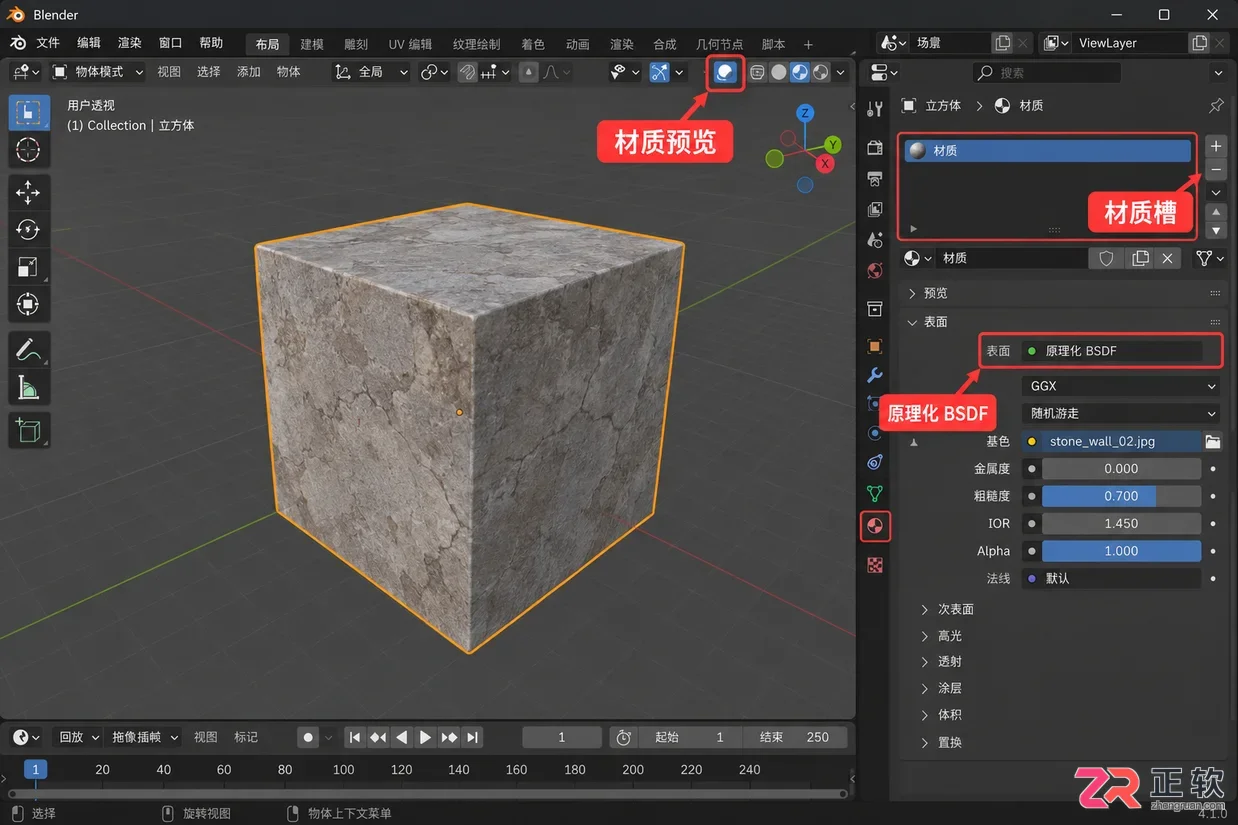The width and height of the screenshot is (1238, 825).
Task: Click the current frame field showing 1
Action: tap(562, 737)
